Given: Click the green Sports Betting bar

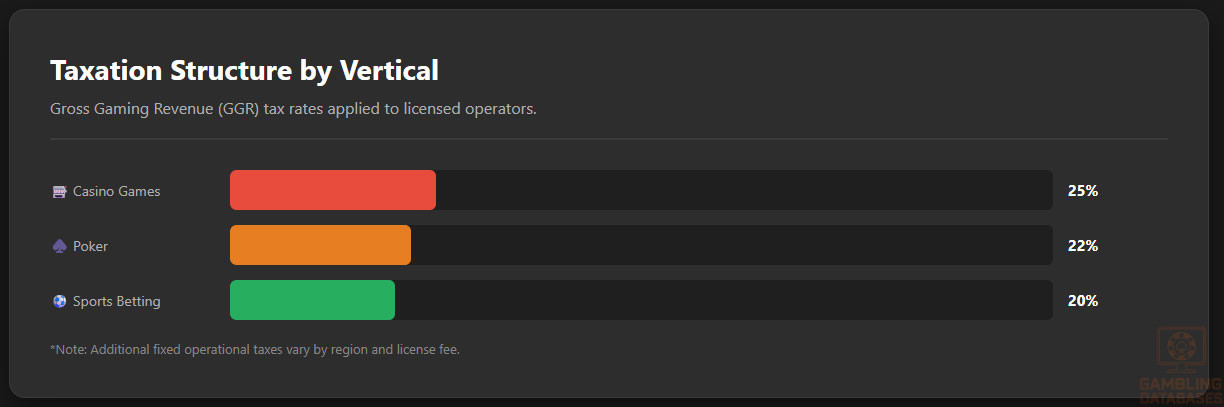Looking at the screenshot, I should (312, 300).
